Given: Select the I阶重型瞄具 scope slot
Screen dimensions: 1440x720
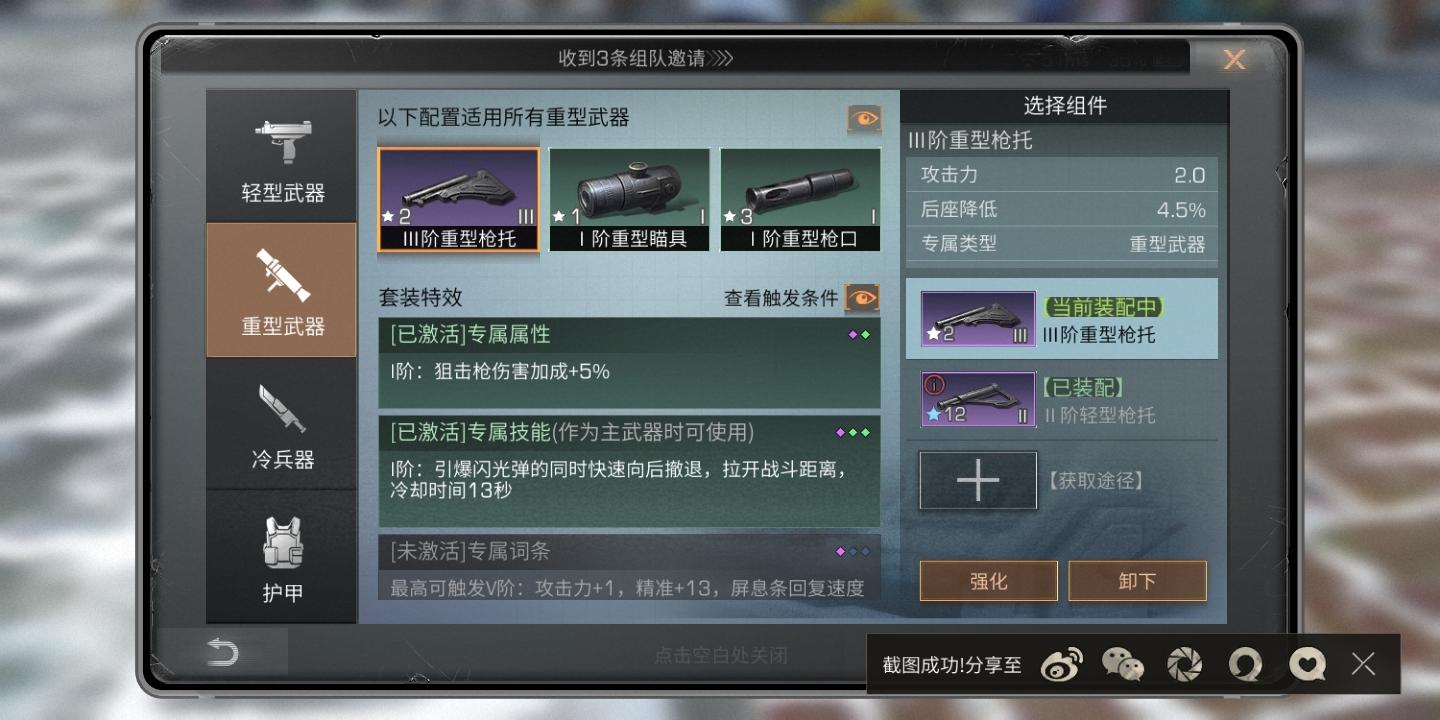Looking at the screenshot, I should pos(630,200).
